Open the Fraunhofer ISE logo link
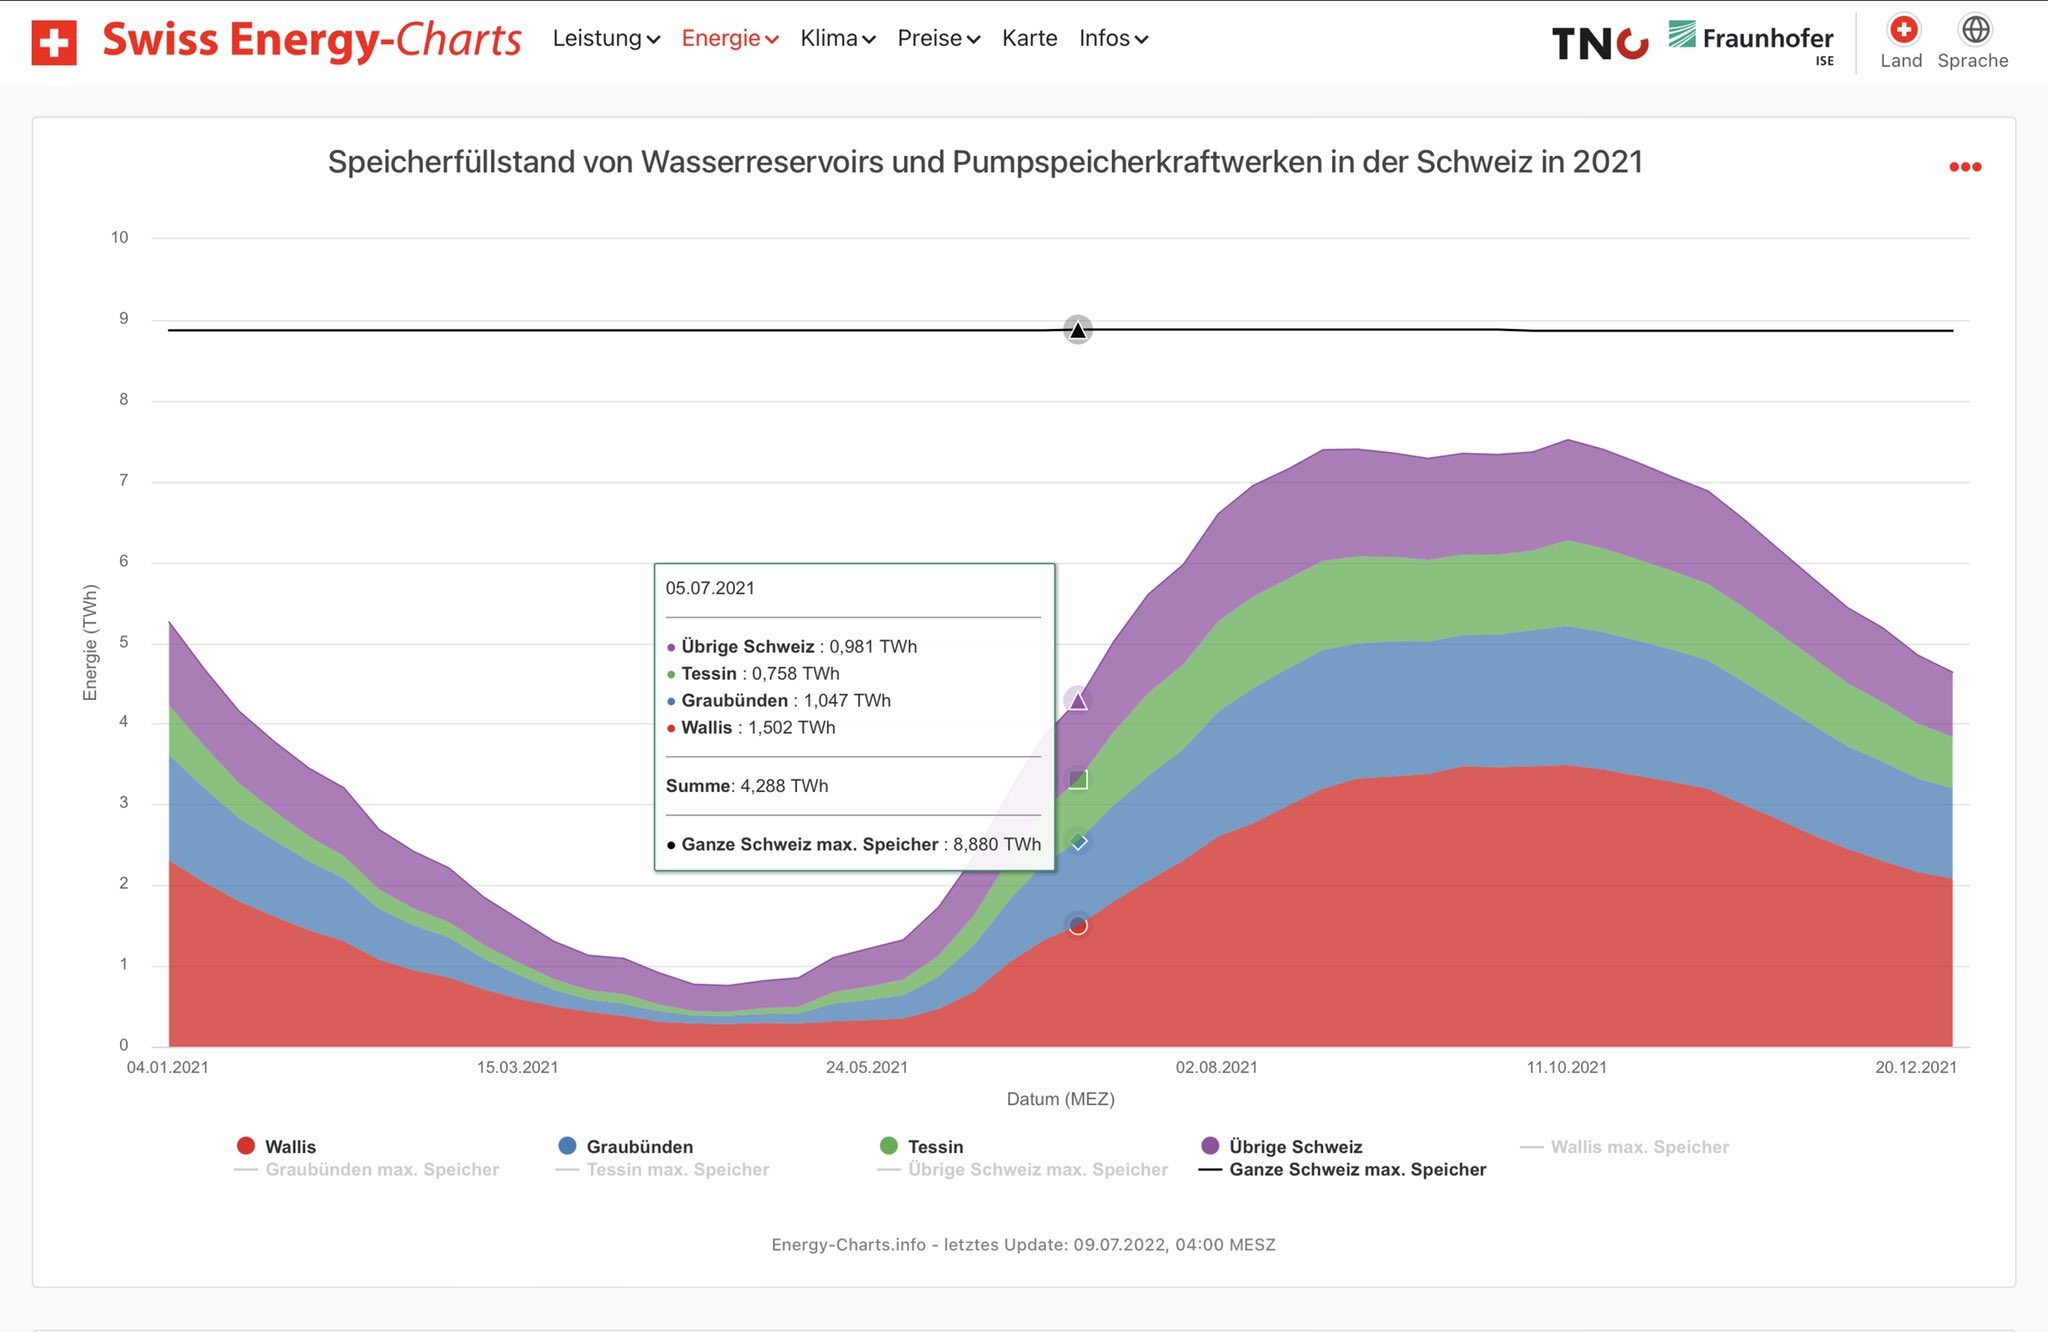Screen dimensions: 2048x1332 click(x=1751, y=43)
